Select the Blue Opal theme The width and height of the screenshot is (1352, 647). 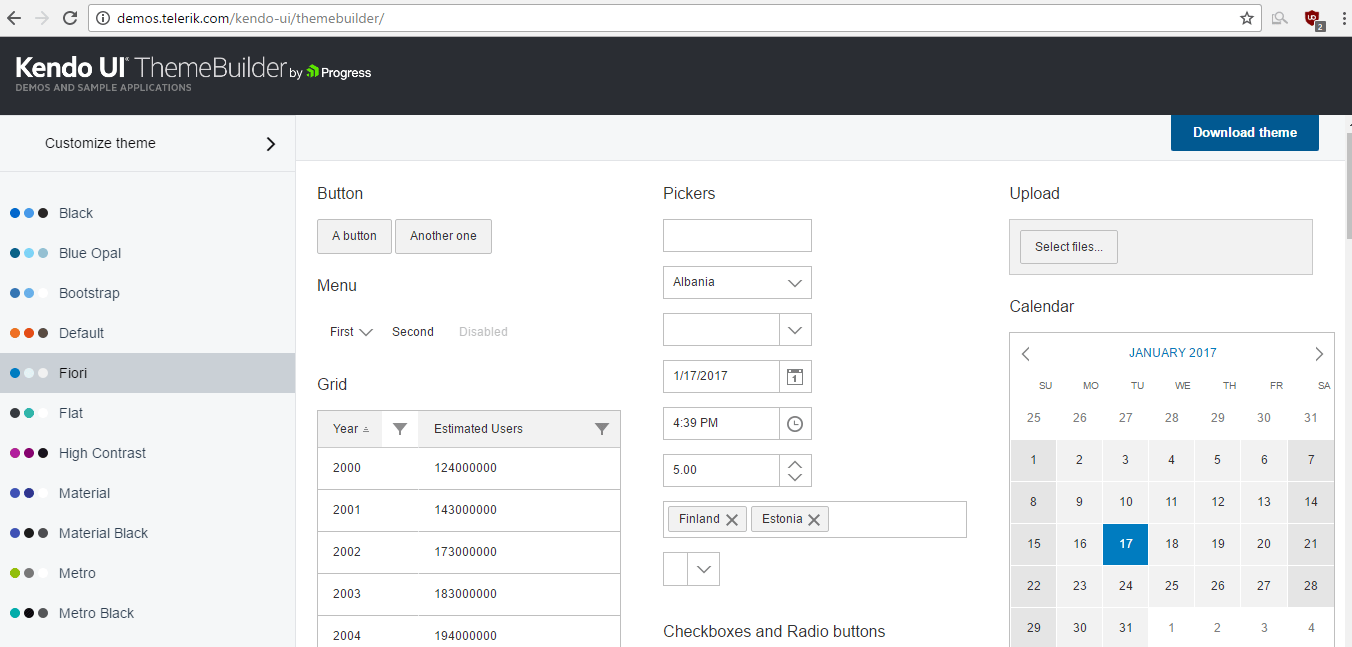[x=147, y=253]
